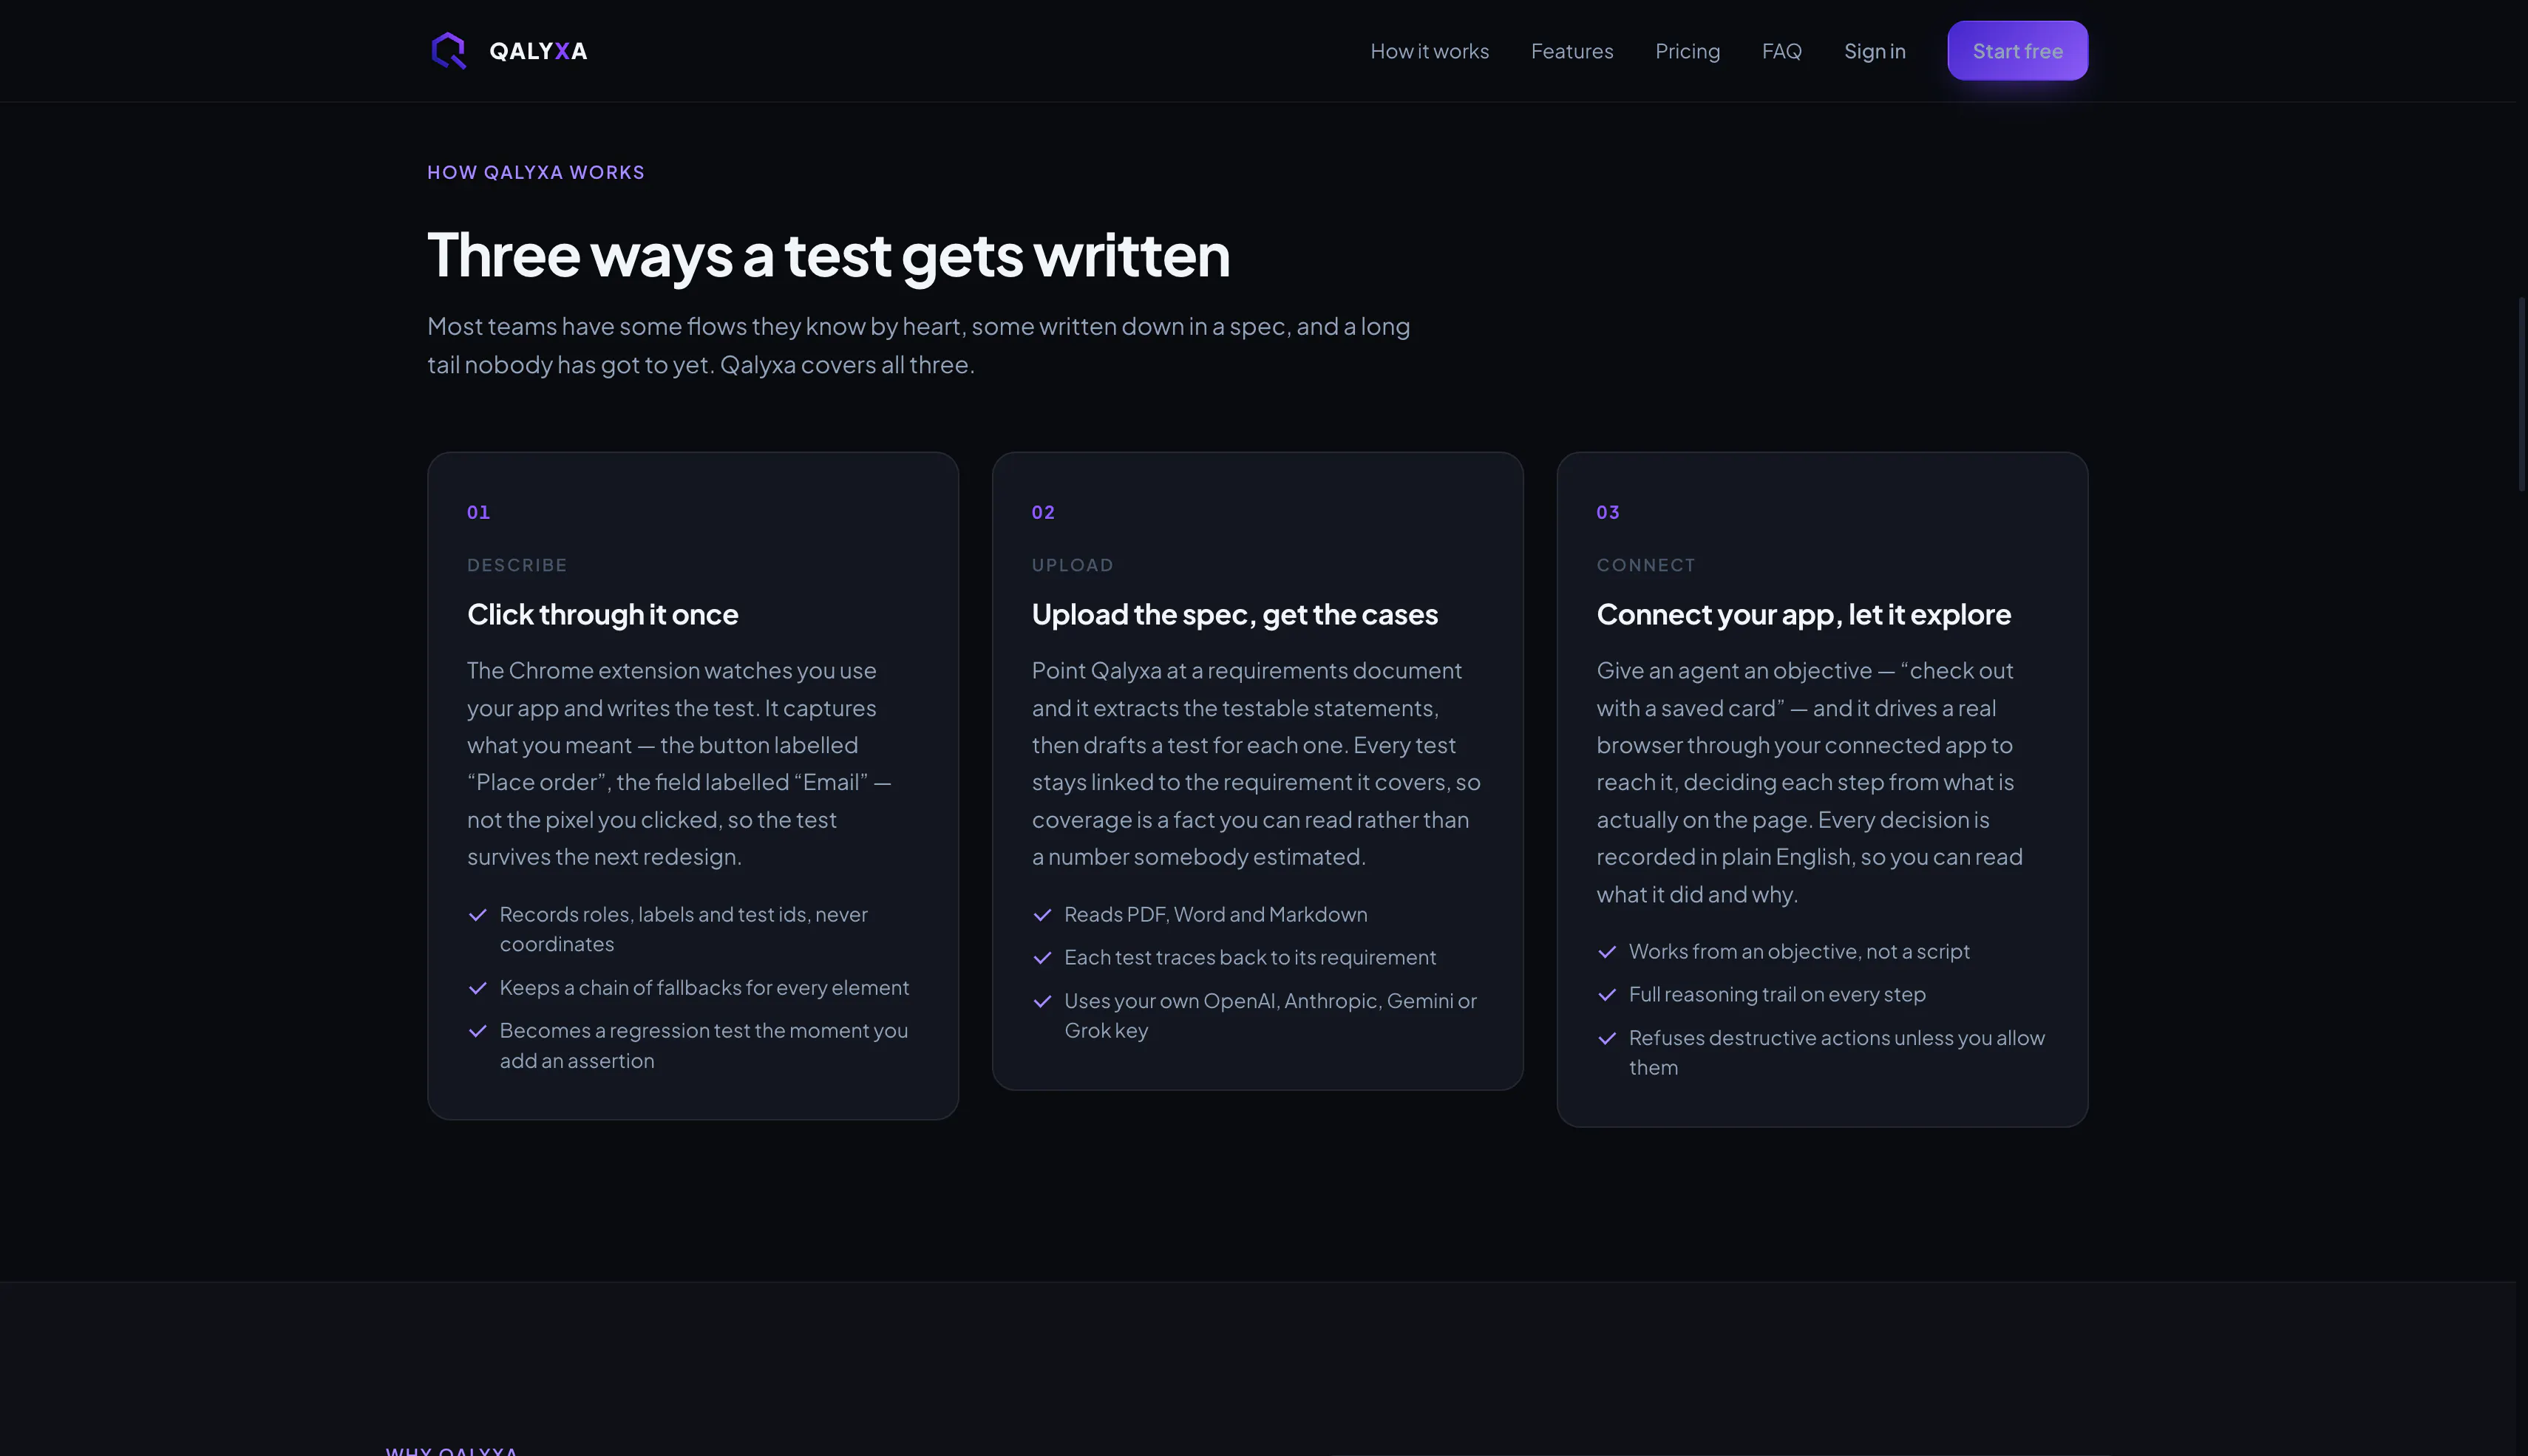The image size is (2528, 1456).
Task: Click the Connect your app, let it explore title
Action: (1803, 615)
